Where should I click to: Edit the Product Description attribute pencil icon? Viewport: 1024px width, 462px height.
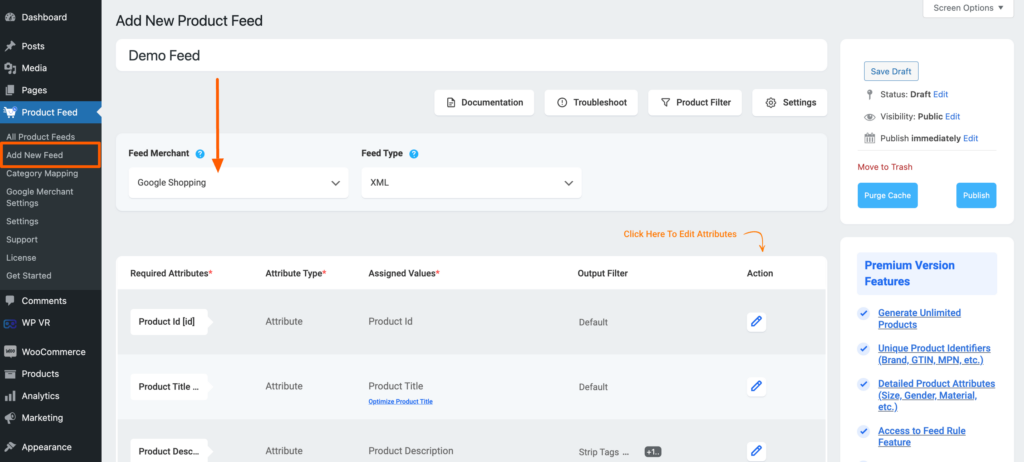pyautogui.click(x=756, y=451)
